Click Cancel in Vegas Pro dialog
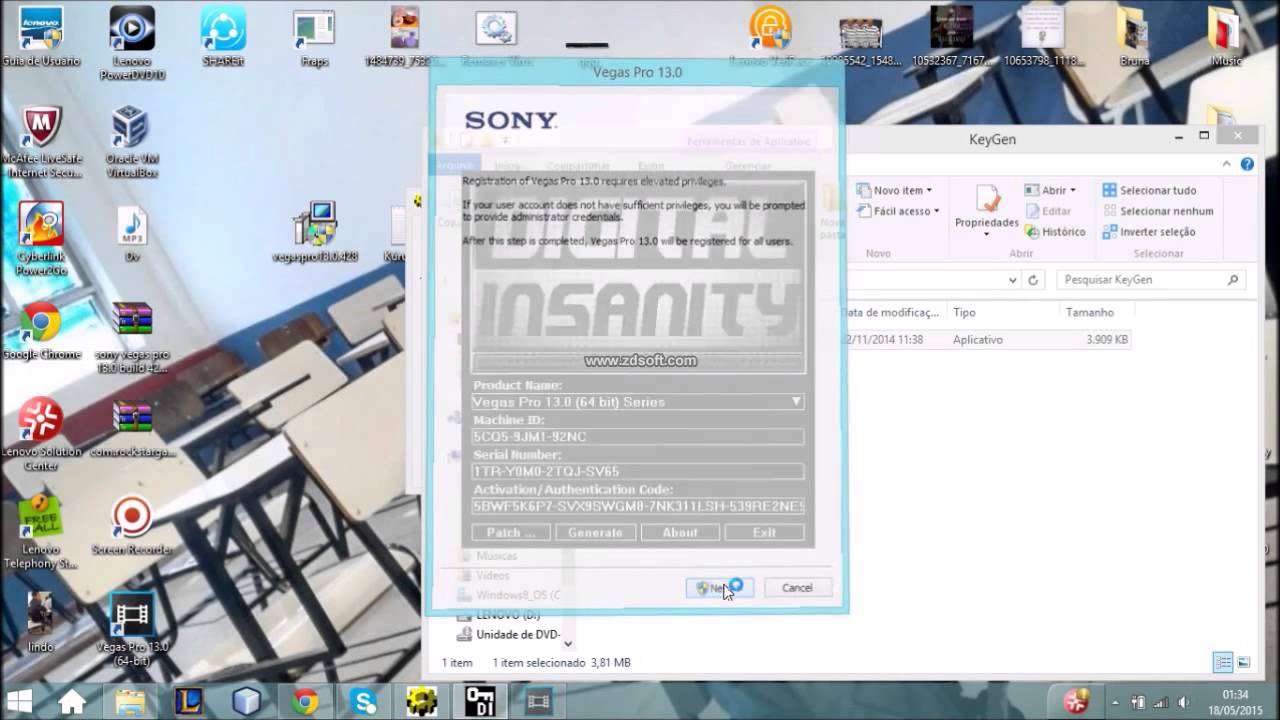Screen dimensions: 1280x720 coord(797,588)
